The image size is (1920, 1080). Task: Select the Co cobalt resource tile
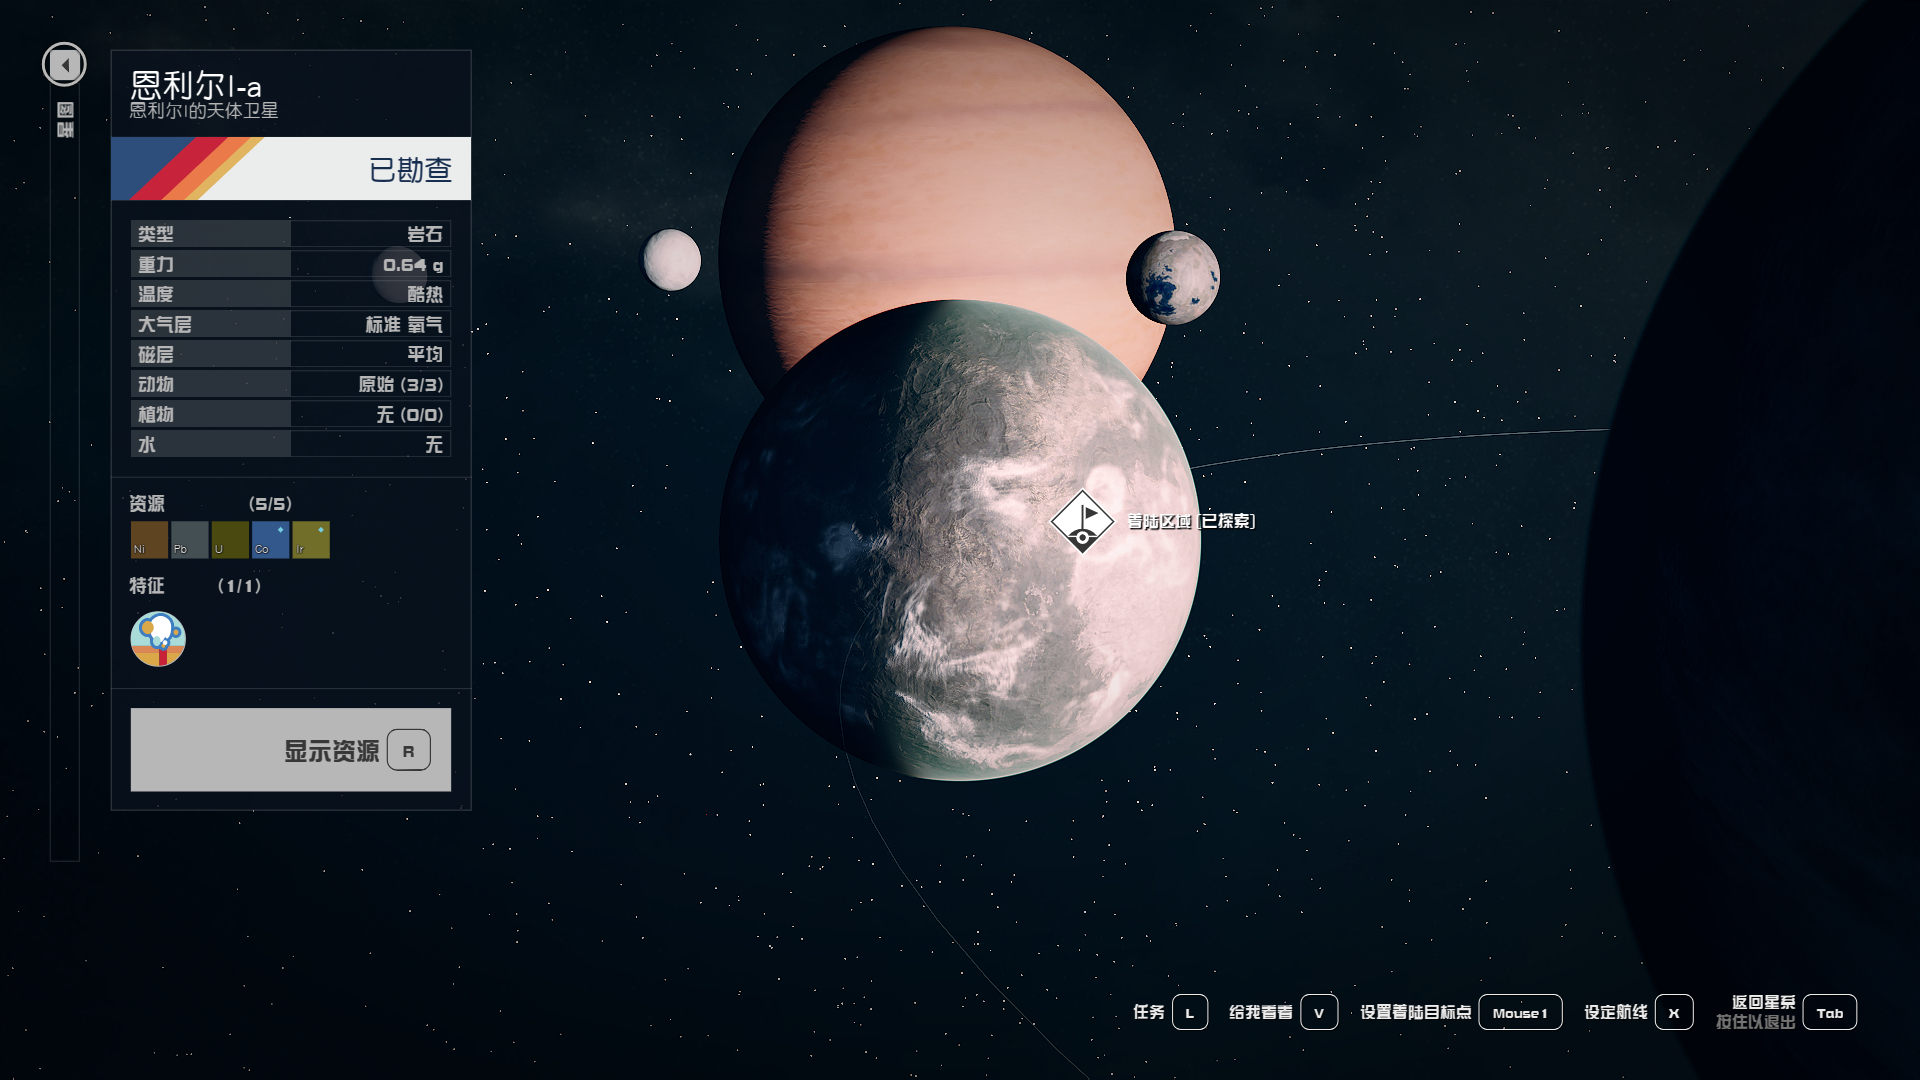coord(270,540)
